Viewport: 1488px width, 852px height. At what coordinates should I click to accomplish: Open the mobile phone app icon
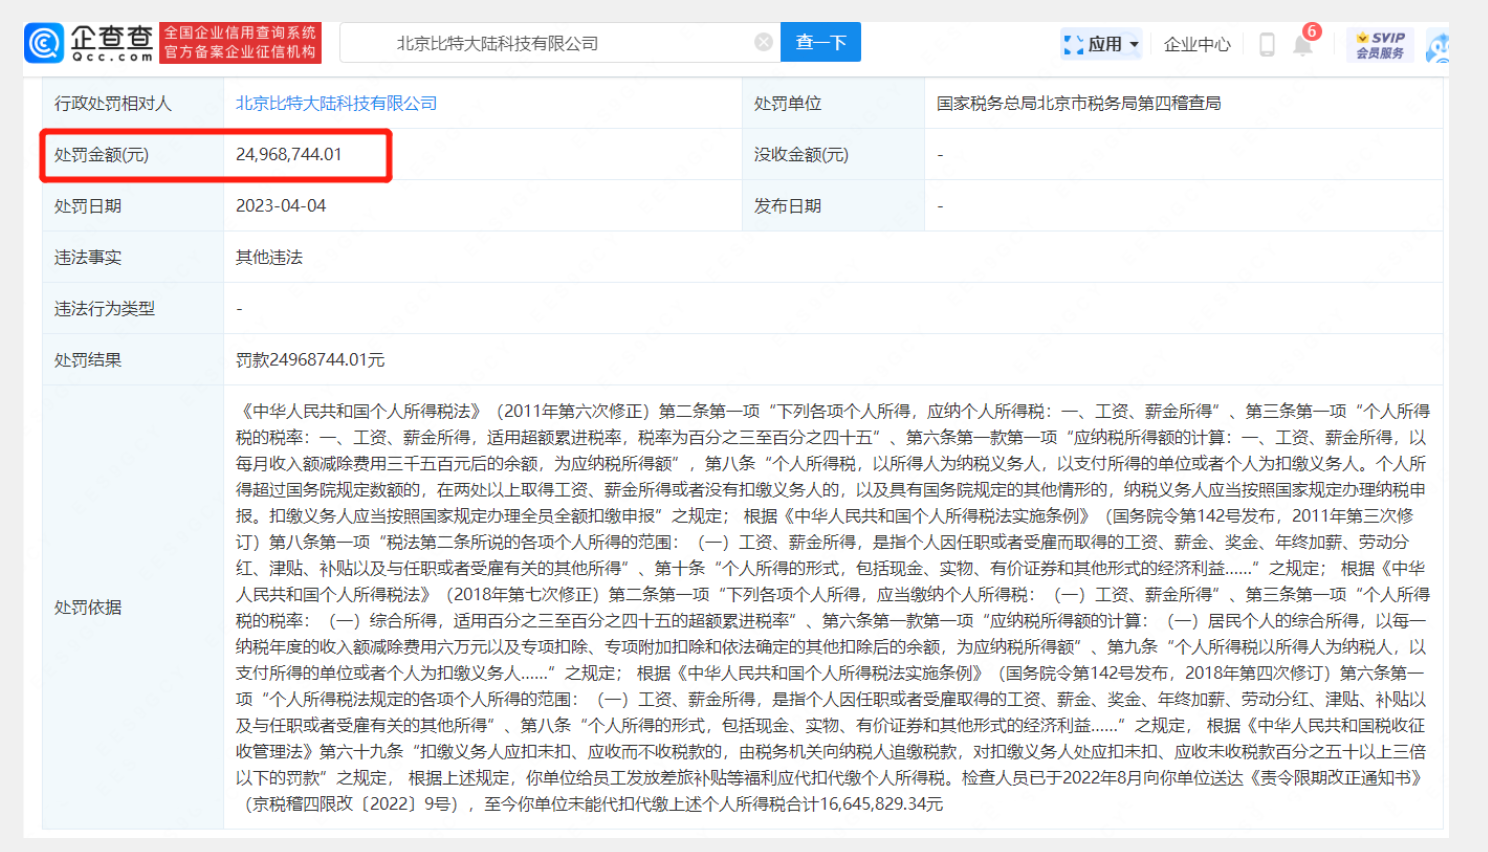tap(1266, 44)
